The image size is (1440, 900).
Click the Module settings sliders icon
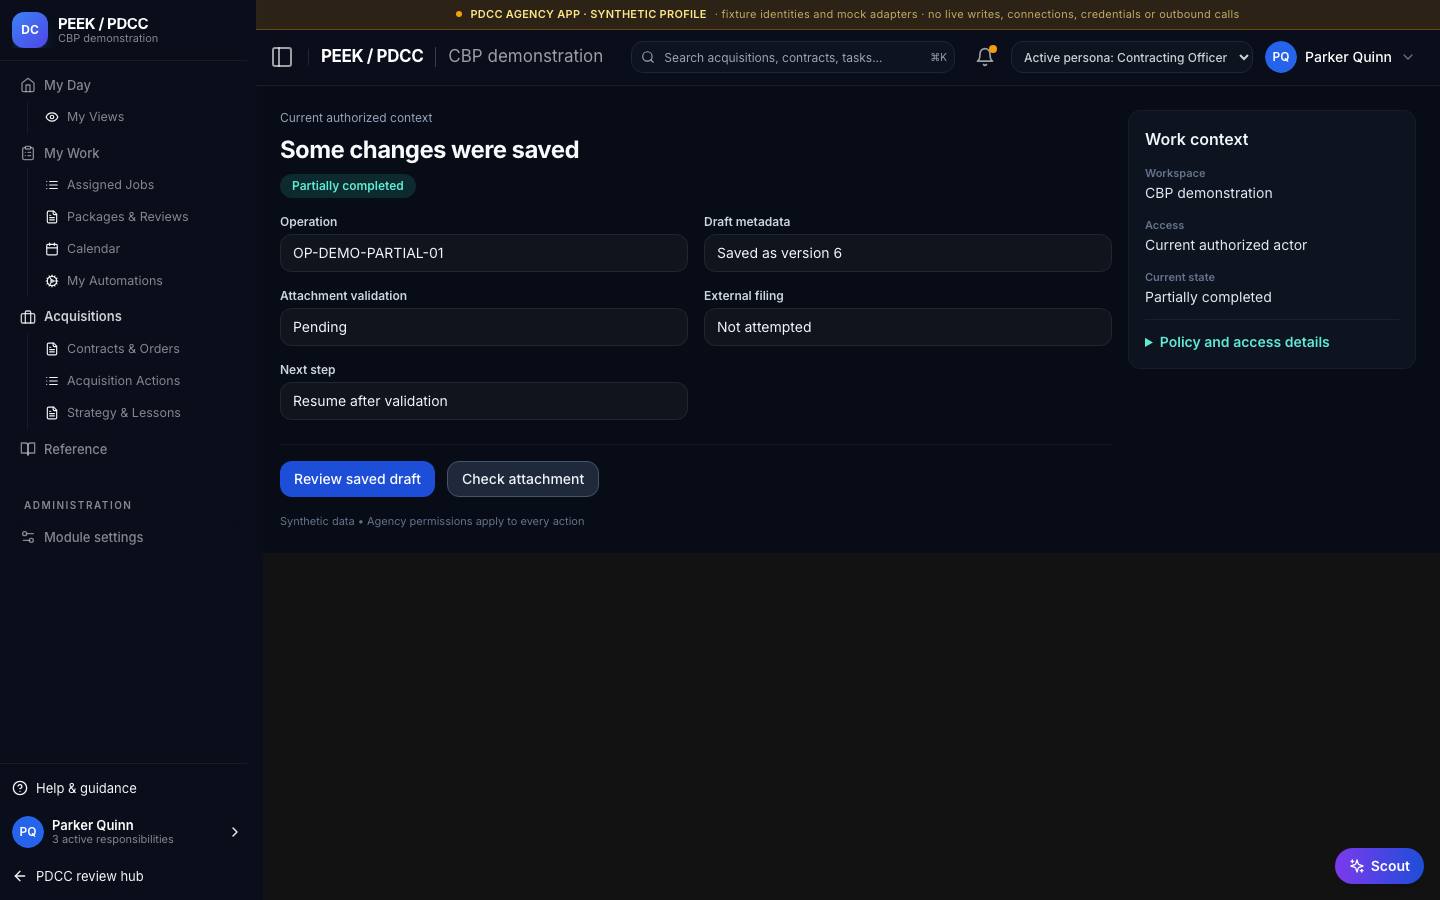click(28, 537)
